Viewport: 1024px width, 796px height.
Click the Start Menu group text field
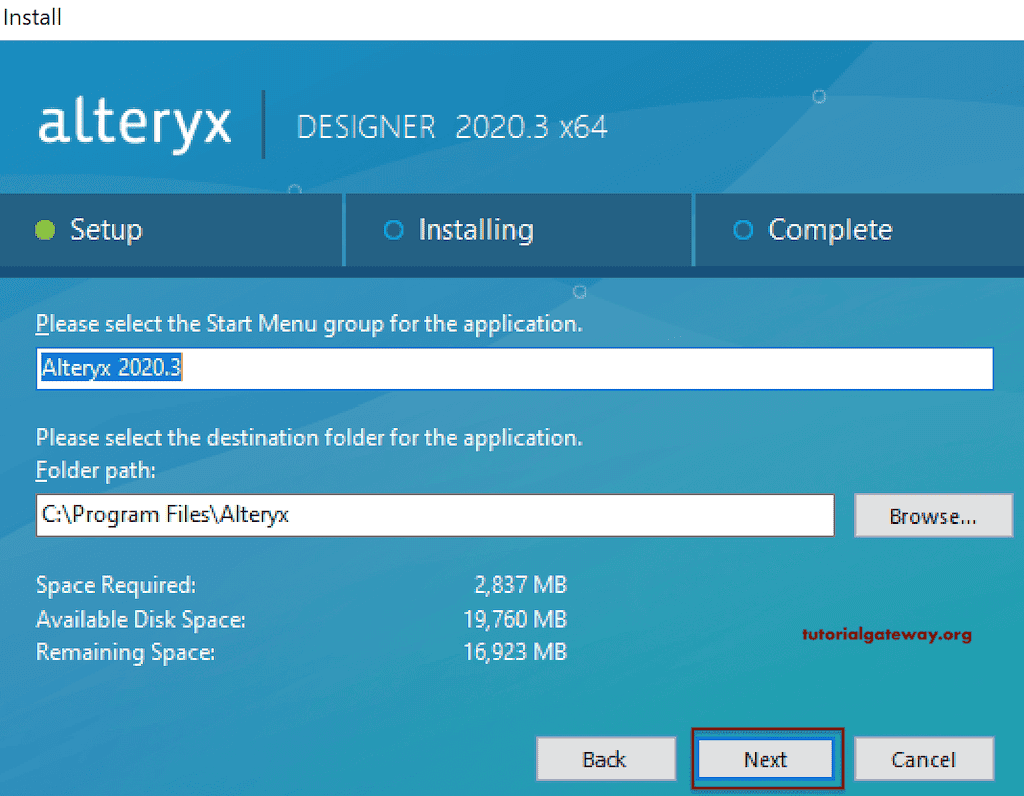coord(513,369)
